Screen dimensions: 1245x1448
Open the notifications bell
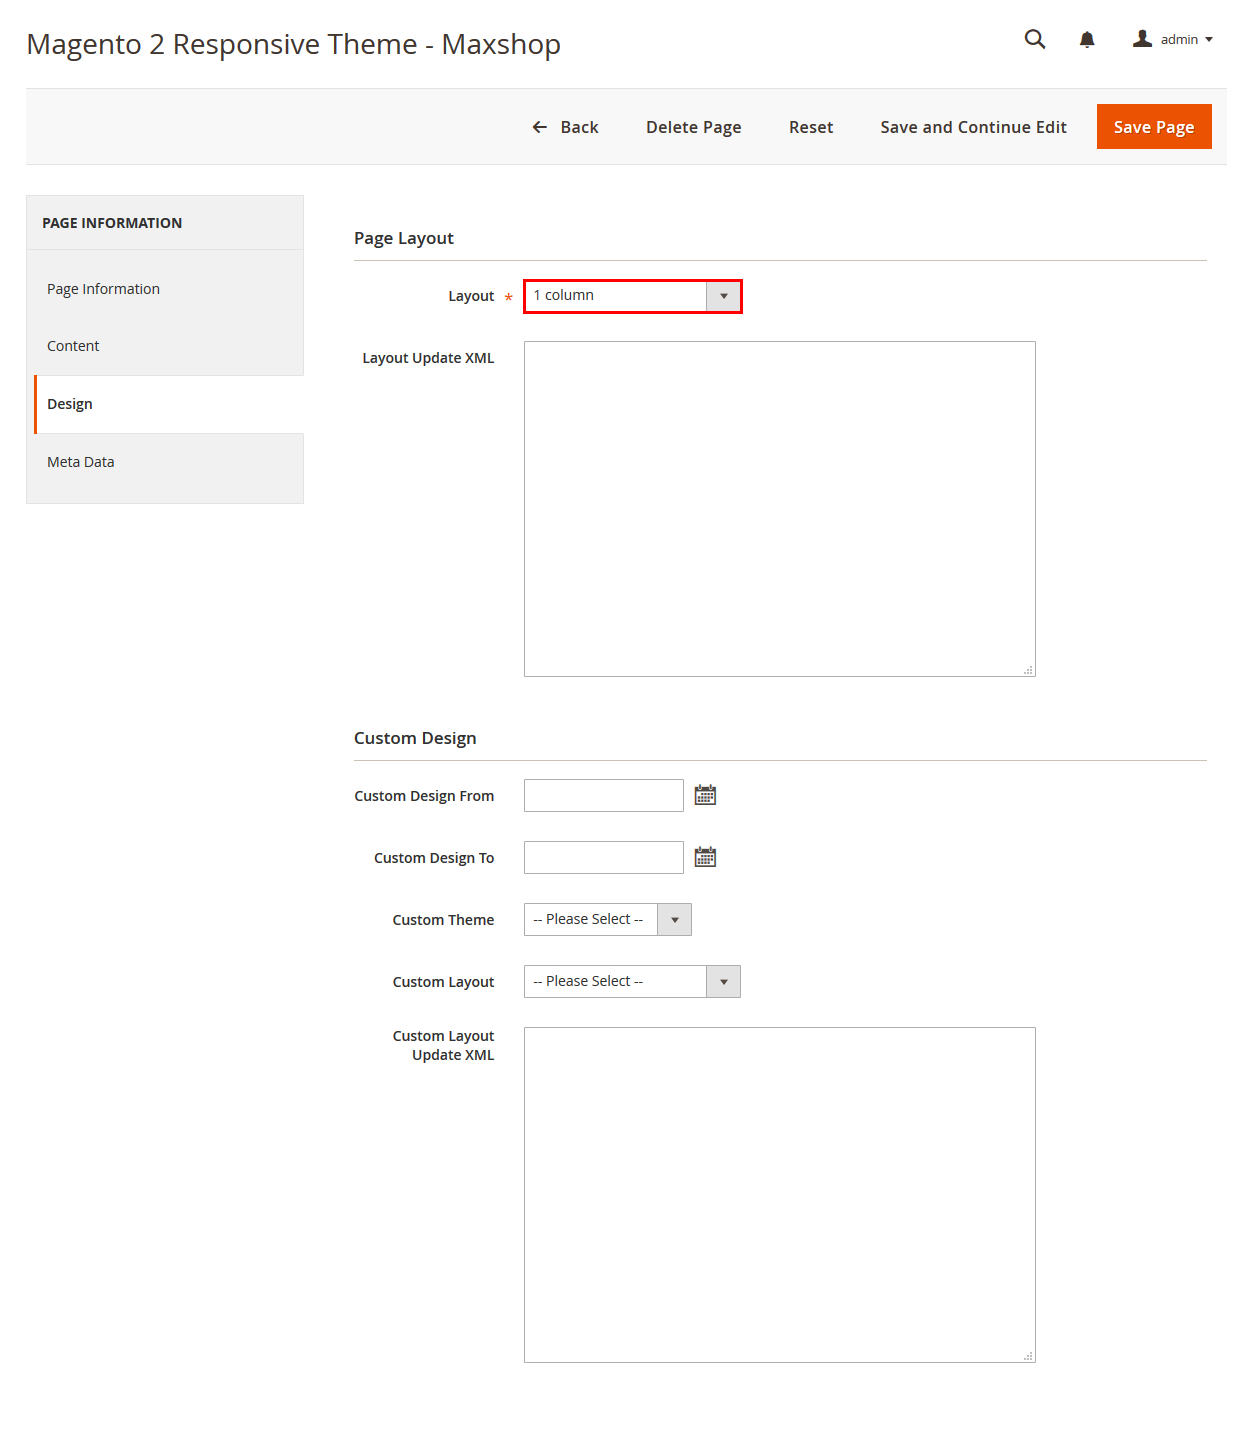tap(1087, 40)
